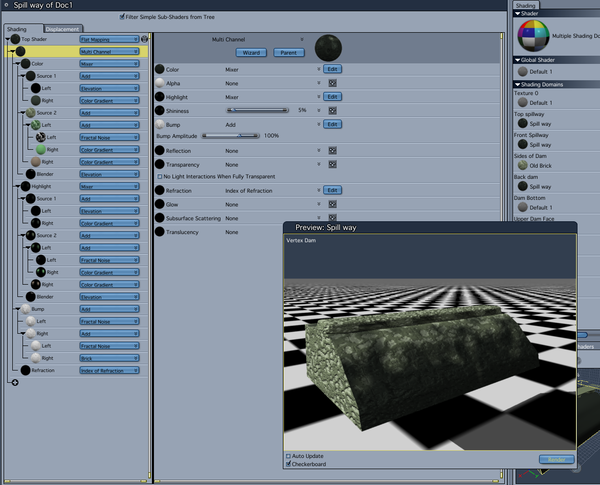Click the Alpha channel remove icon
Image resolution: width=600 pixels, height=485 pixels.
point(332,83)
